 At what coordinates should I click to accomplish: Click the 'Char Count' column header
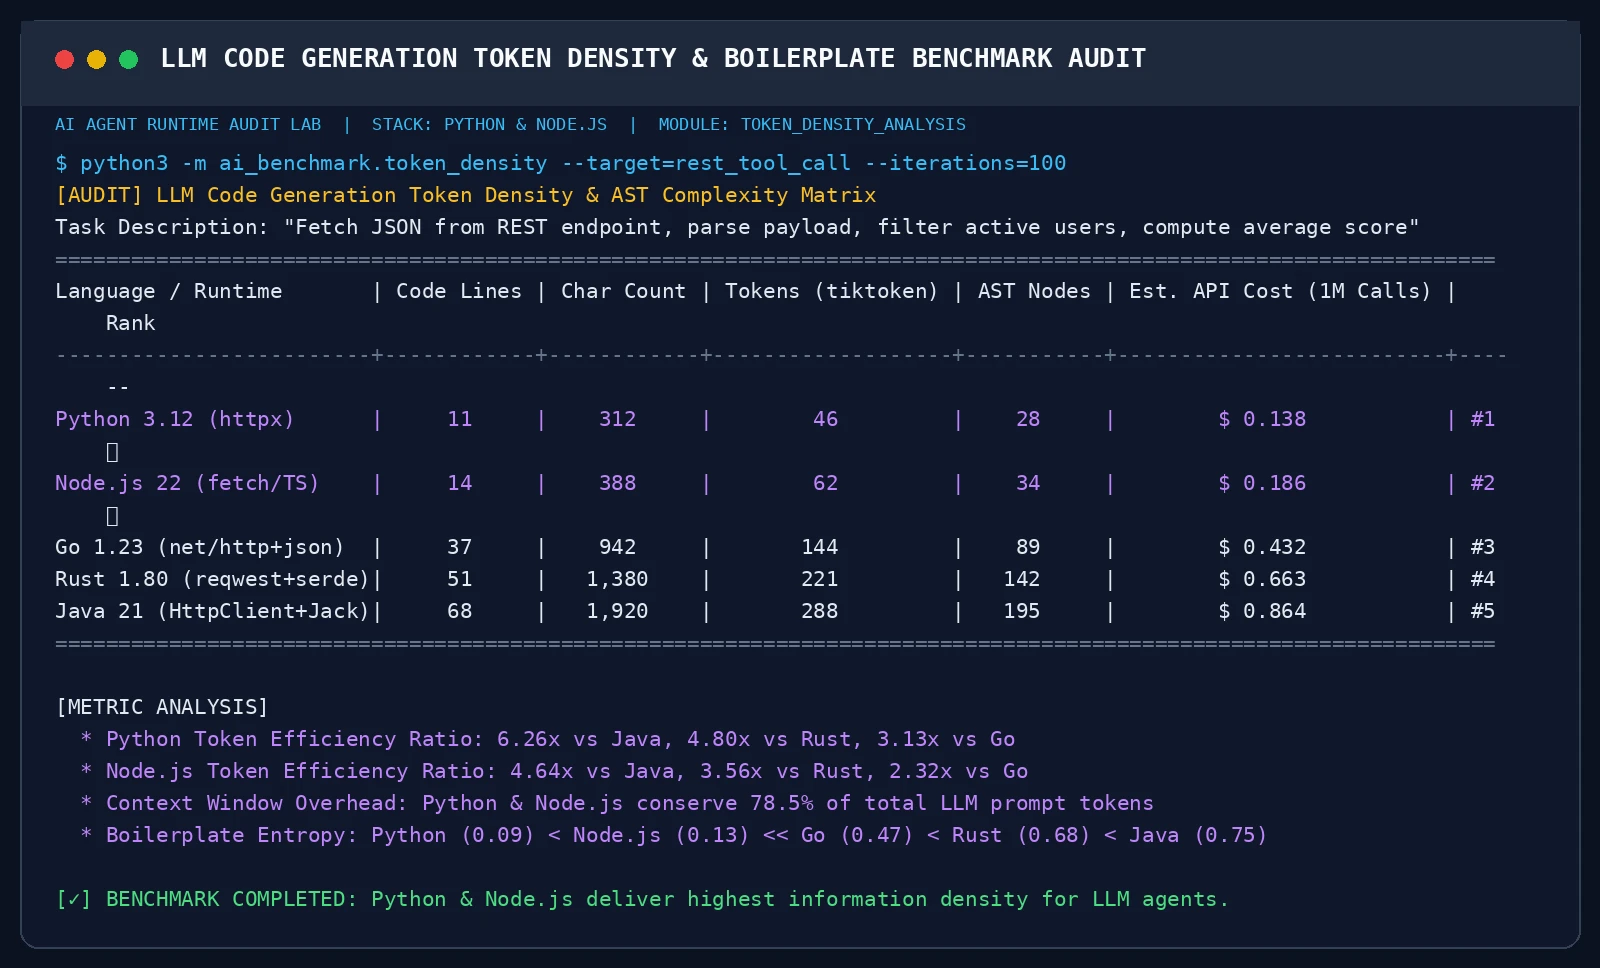(623, 291)
